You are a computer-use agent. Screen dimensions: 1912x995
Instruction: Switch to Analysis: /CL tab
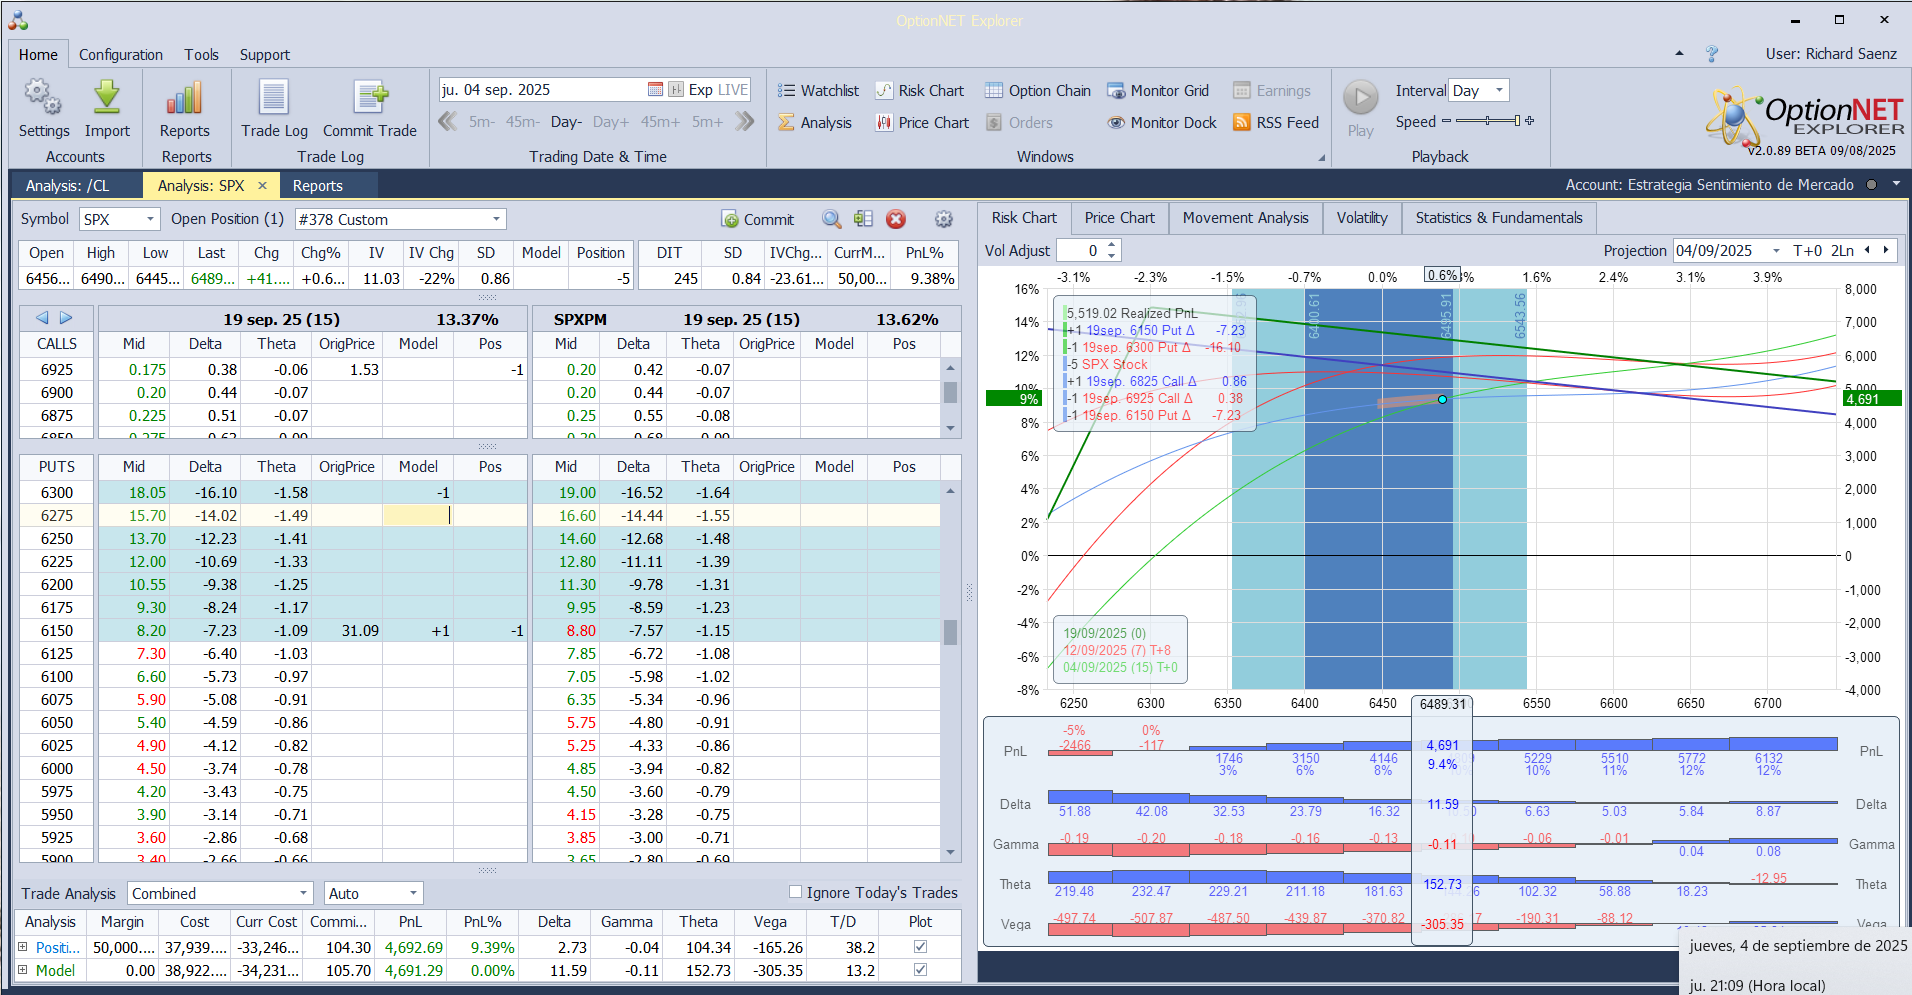67,186
